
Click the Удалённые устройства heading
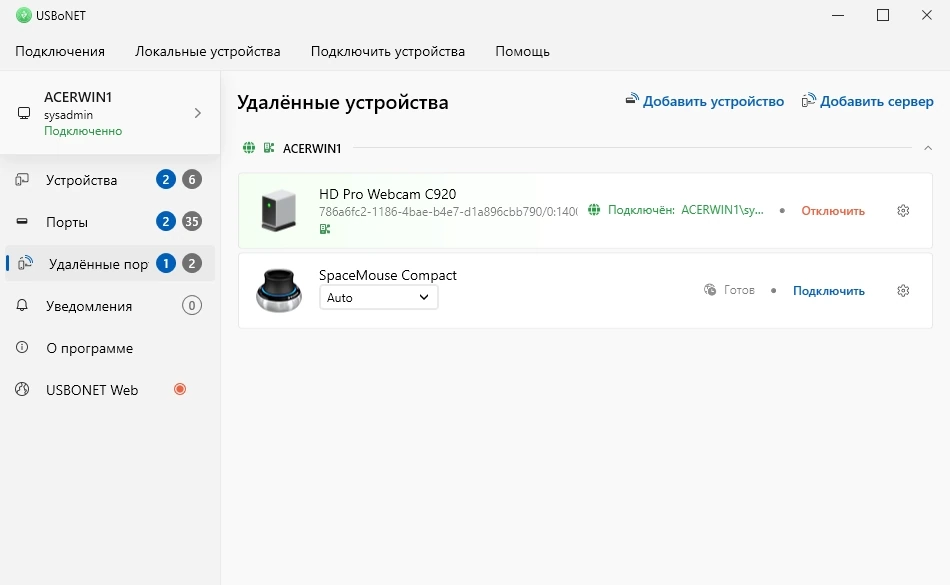[x=343, y=102]
